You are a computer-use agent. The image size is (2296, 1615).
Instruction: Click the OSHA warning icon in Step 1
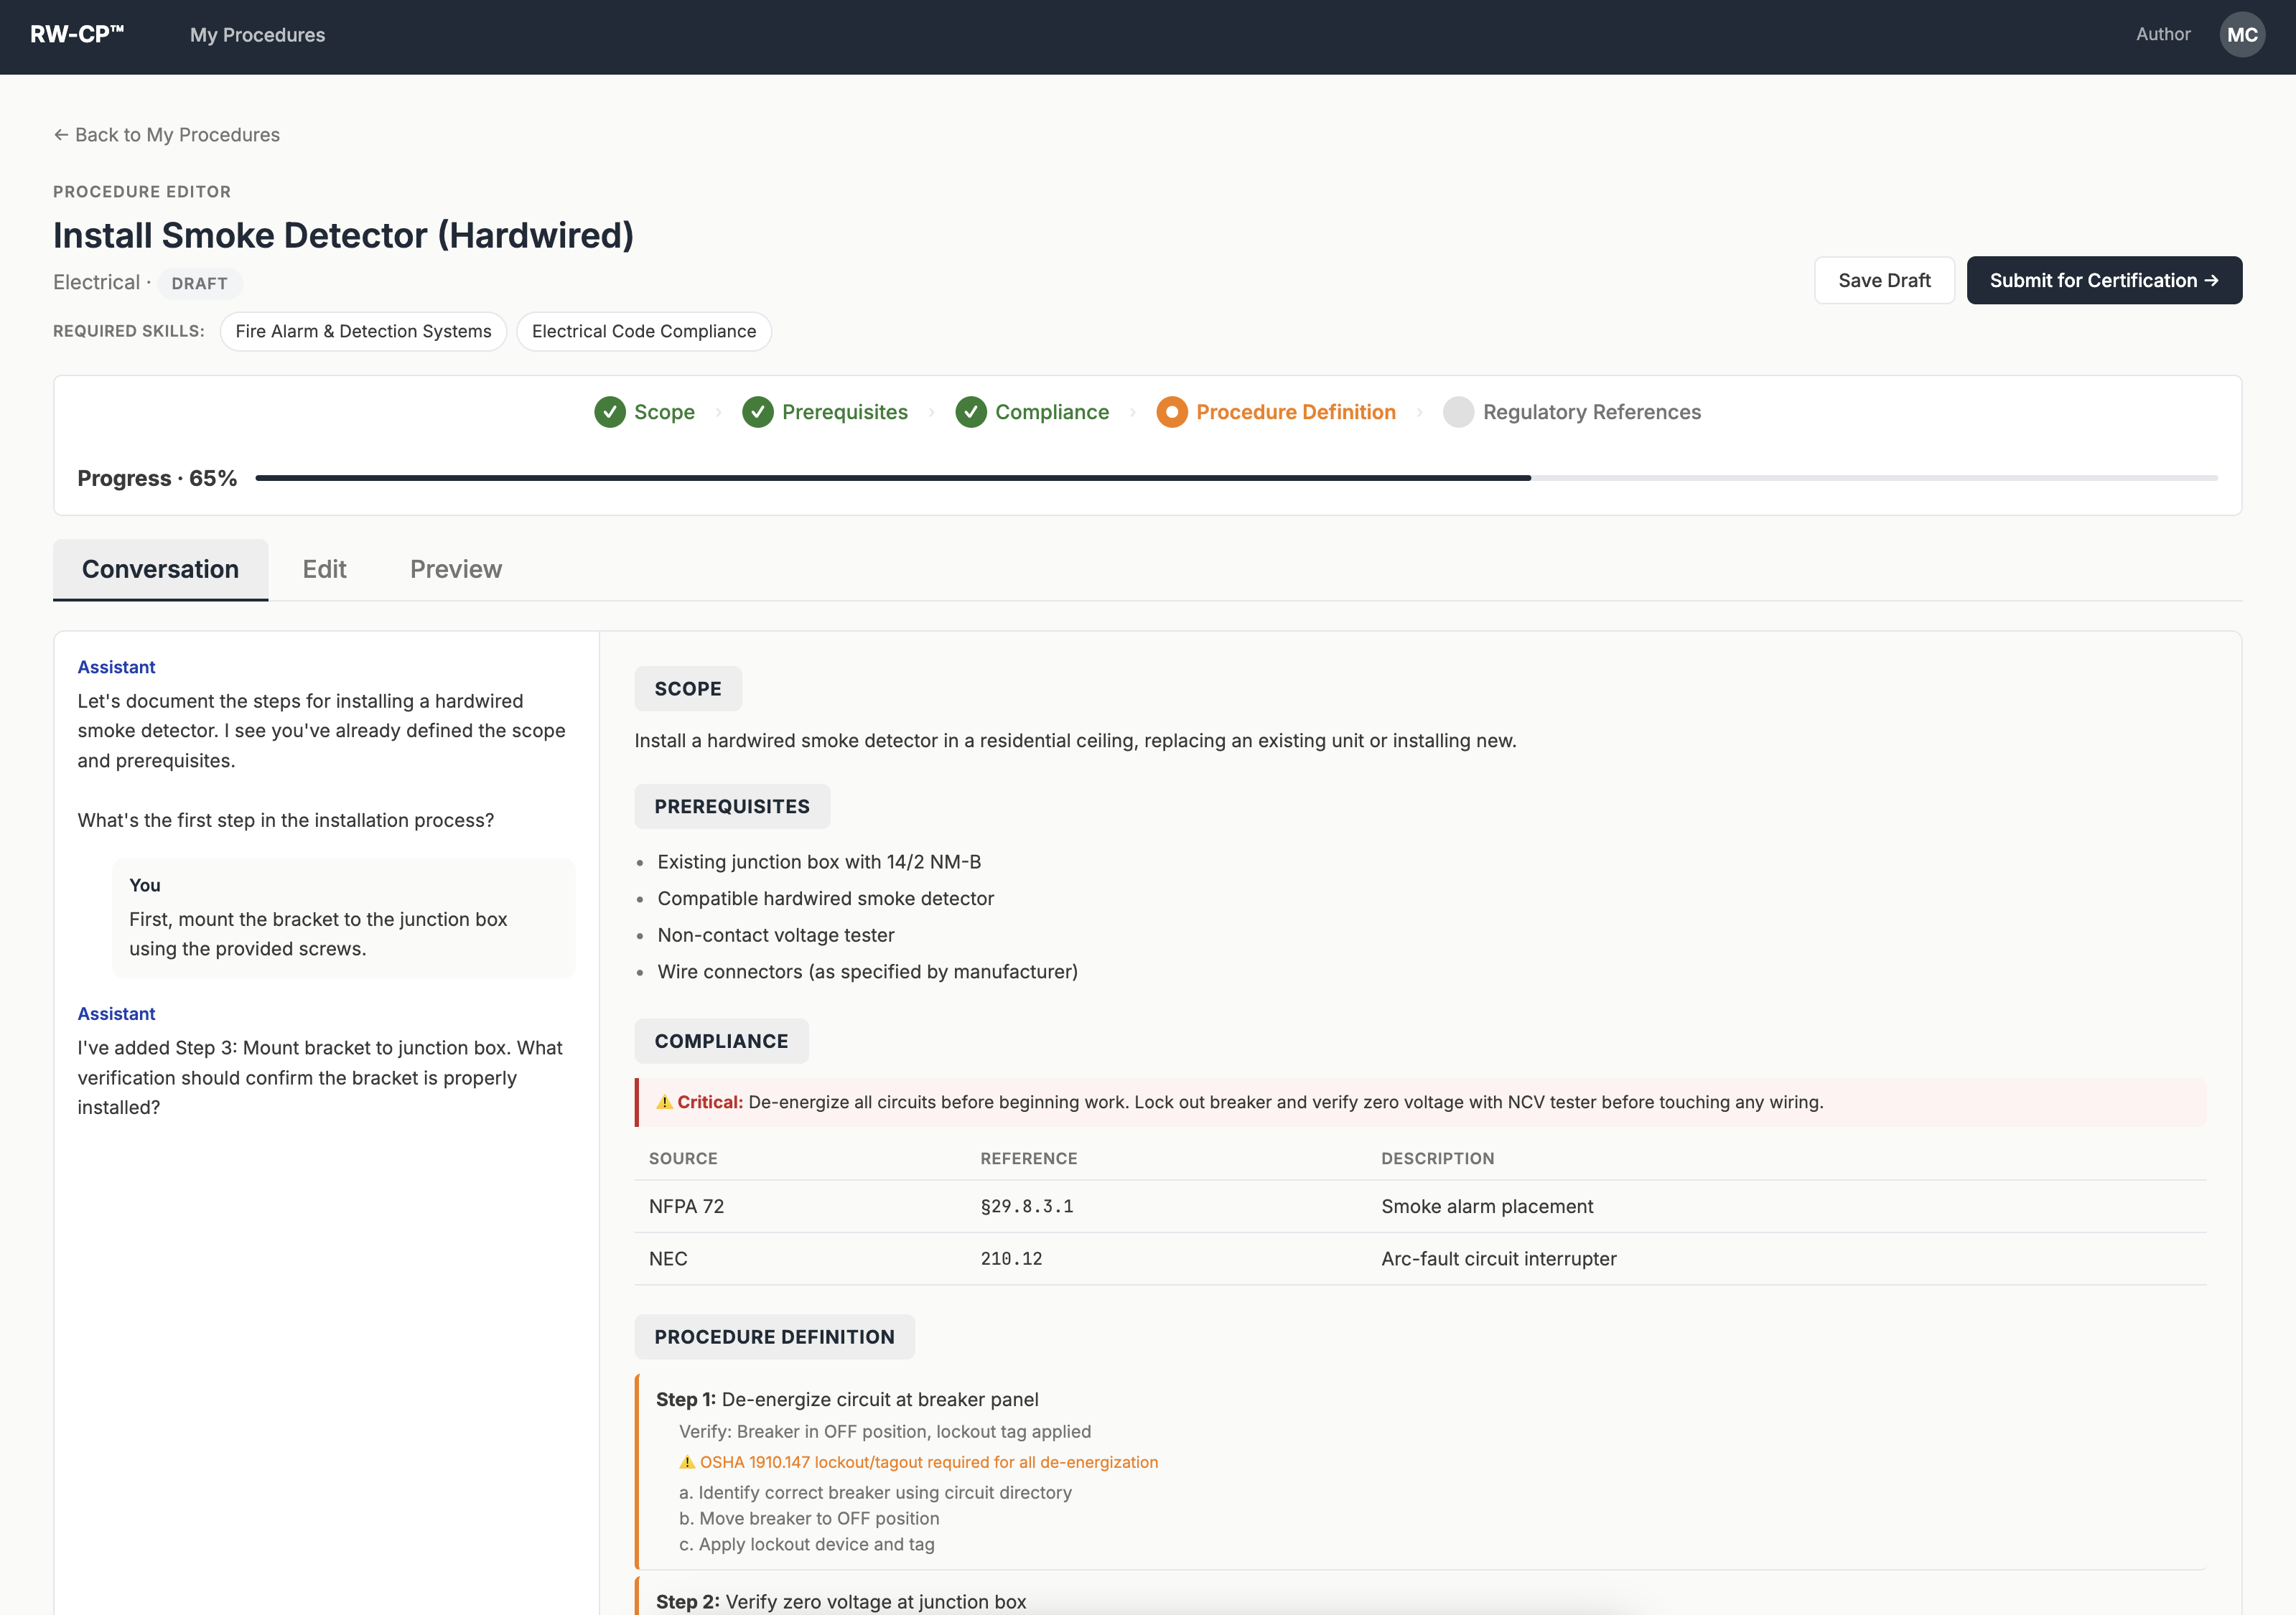coord(687,1461)
